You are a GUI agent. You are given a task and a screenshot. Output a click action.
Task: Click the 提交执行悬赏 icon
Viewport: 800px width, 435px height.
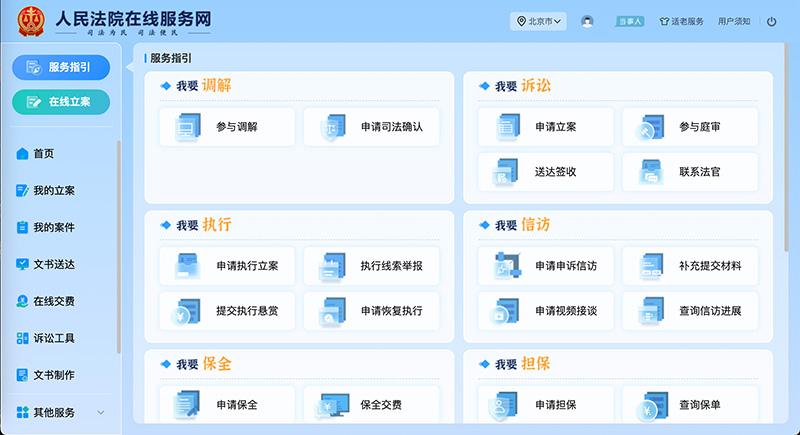click(x=188, y=311)
